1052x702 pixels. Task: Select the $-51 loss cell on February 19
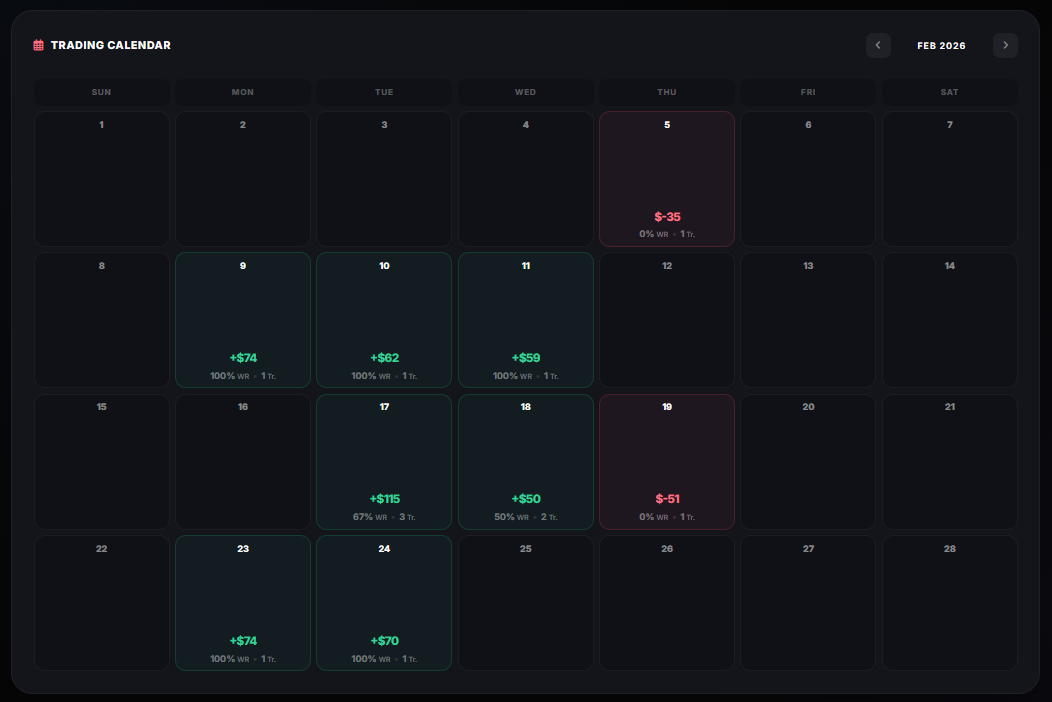tap(666, 461)
